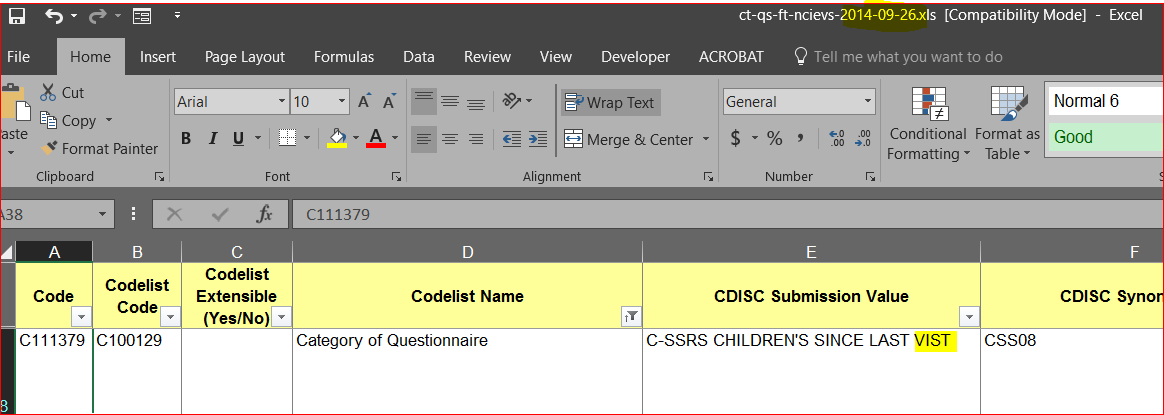Open the fill color palette arrow
Screen dimensions: 1164x415
(356, 138)
